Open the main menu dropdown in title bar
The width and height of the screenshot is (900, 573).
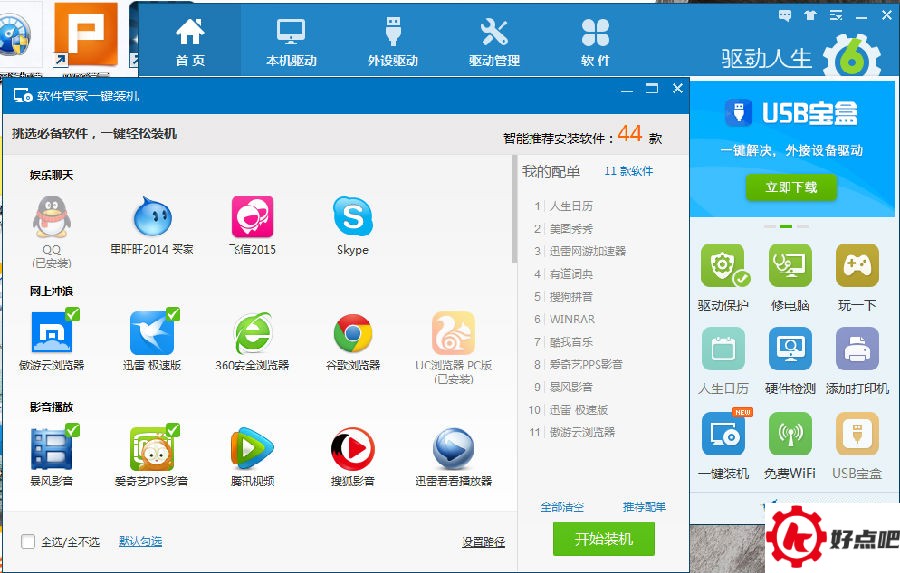coord(836,15)
